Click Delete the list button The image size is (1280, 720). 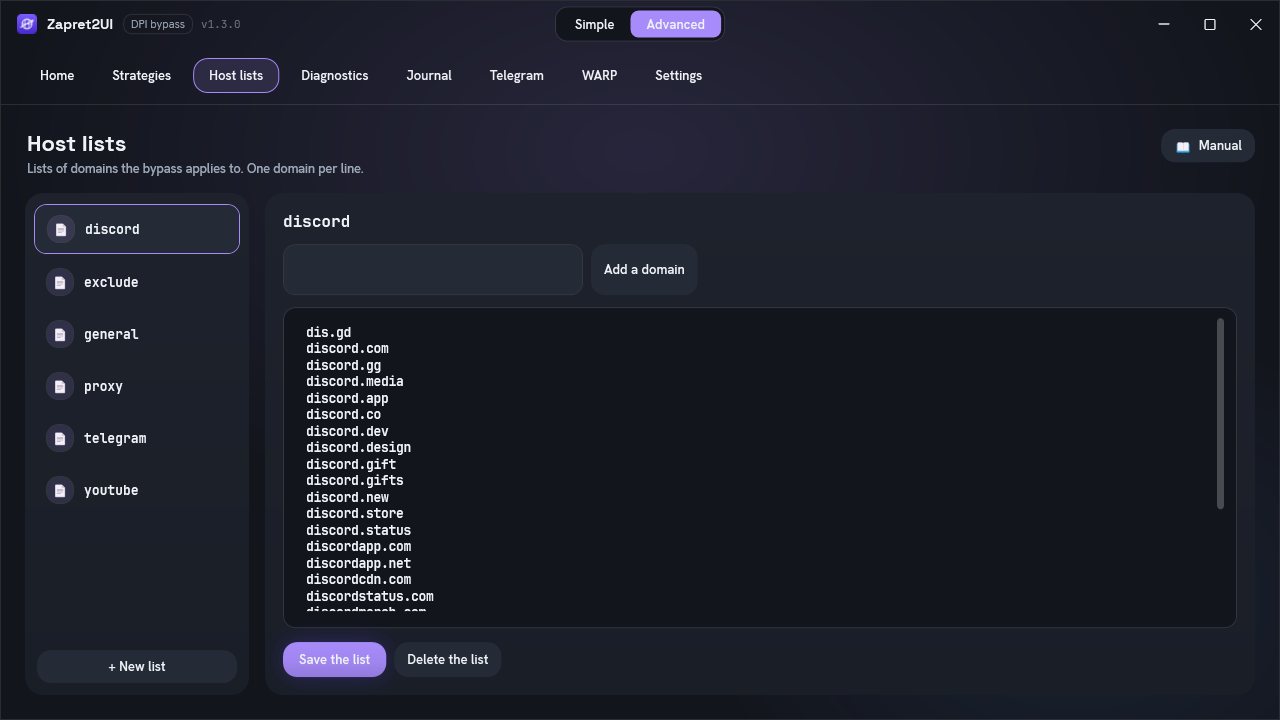point(447,659)
